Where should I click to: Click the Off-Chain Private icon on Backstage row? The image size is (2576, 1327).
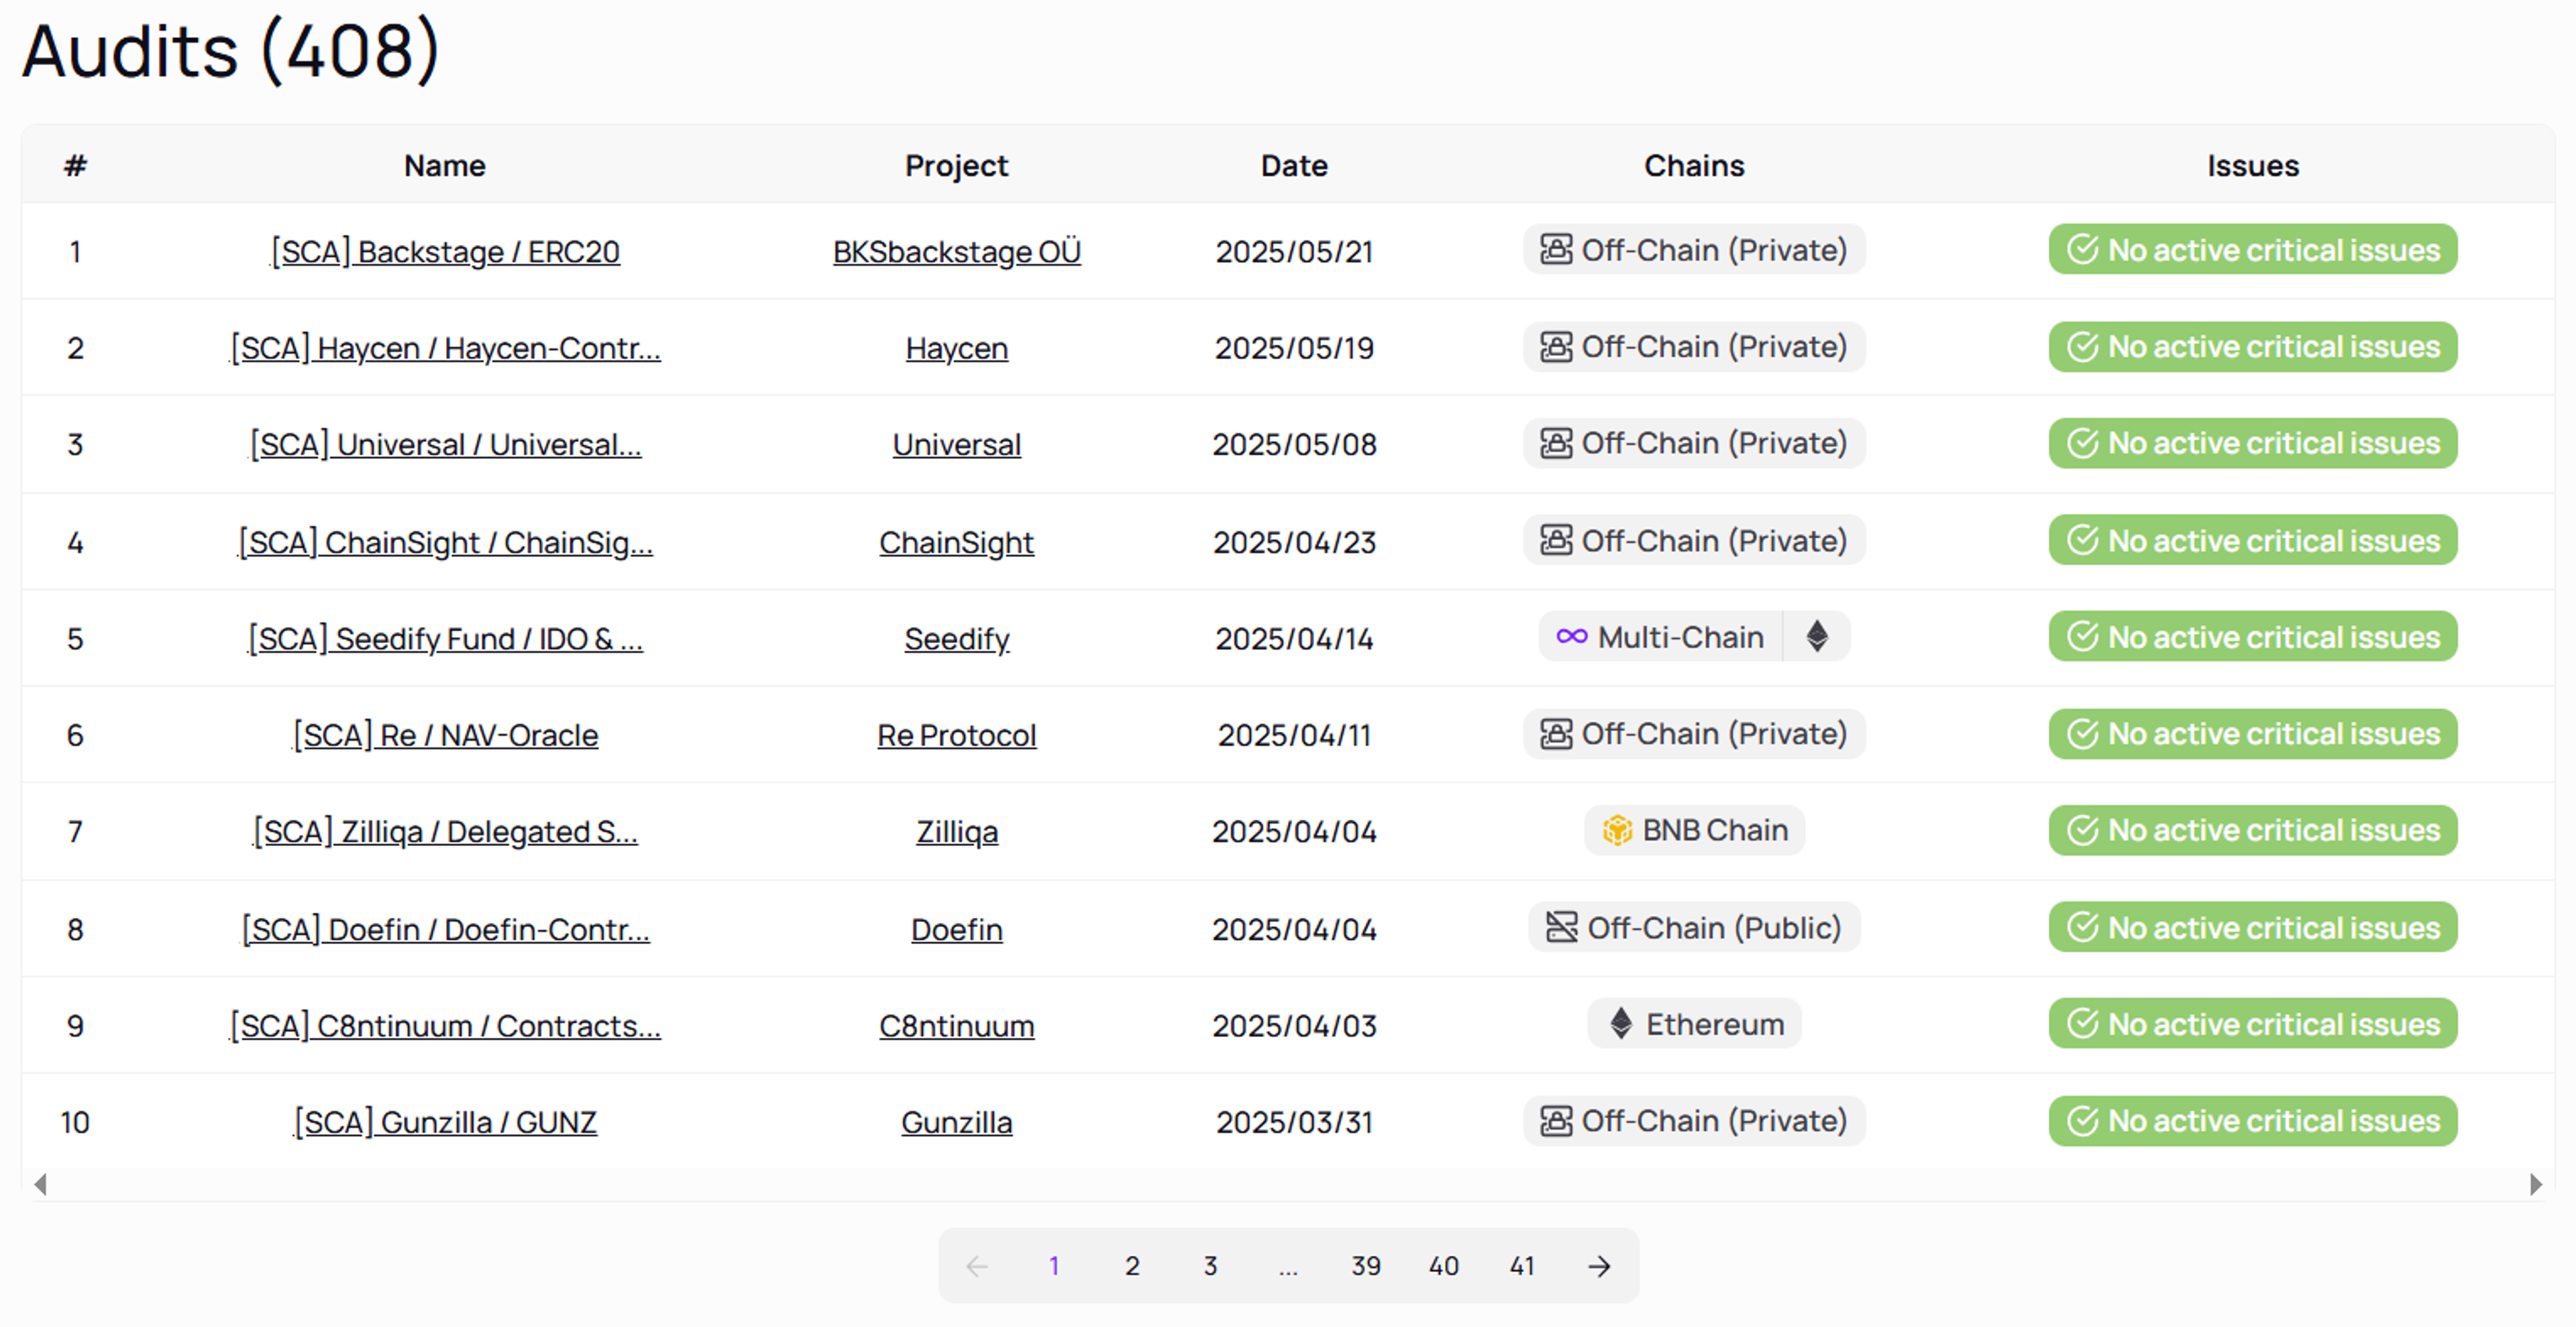coord(1556,250)
